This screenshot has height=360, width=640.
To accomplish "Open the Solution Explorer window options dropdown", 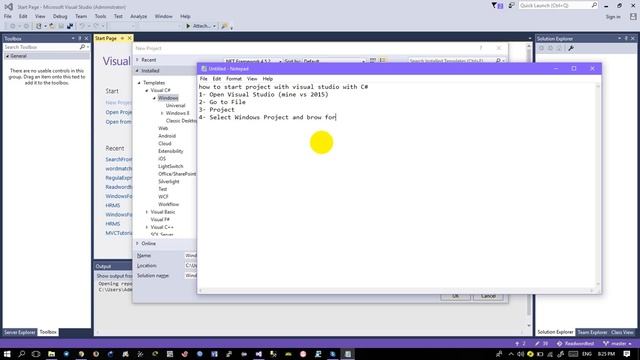I will pyautogui.click(x=619, y=38).
